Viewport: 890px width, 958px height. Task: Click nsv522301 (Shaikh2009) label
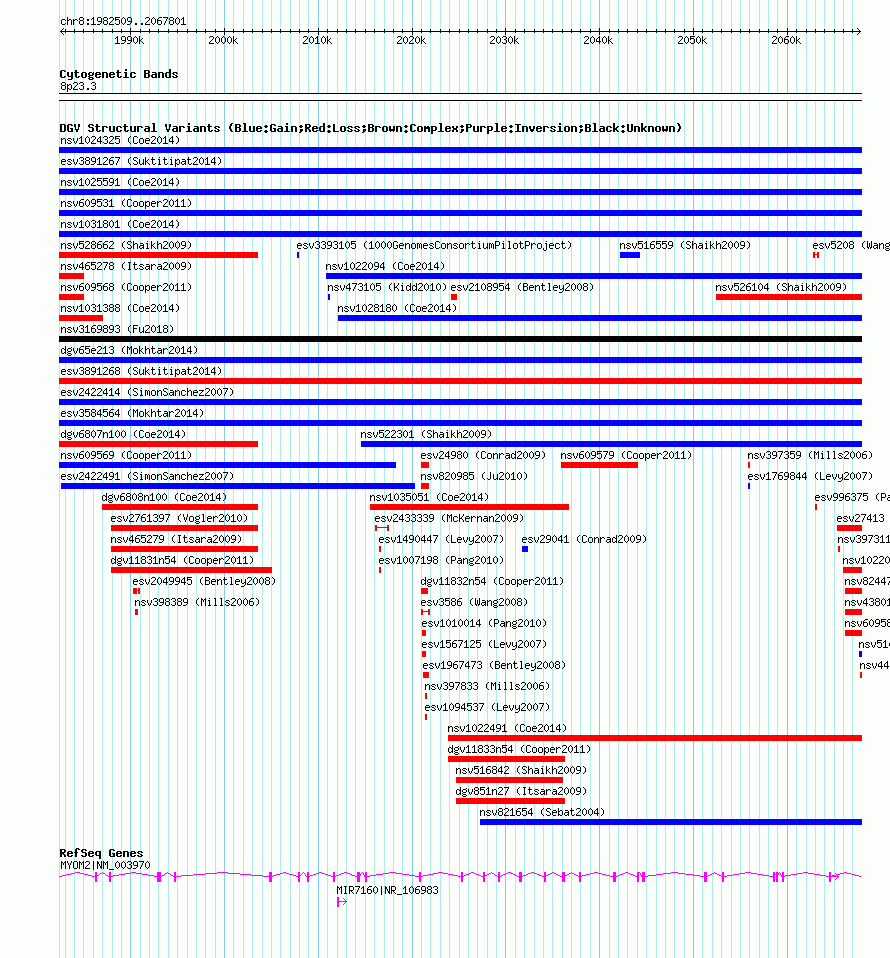pyautogui.click(x=426, y=434)
